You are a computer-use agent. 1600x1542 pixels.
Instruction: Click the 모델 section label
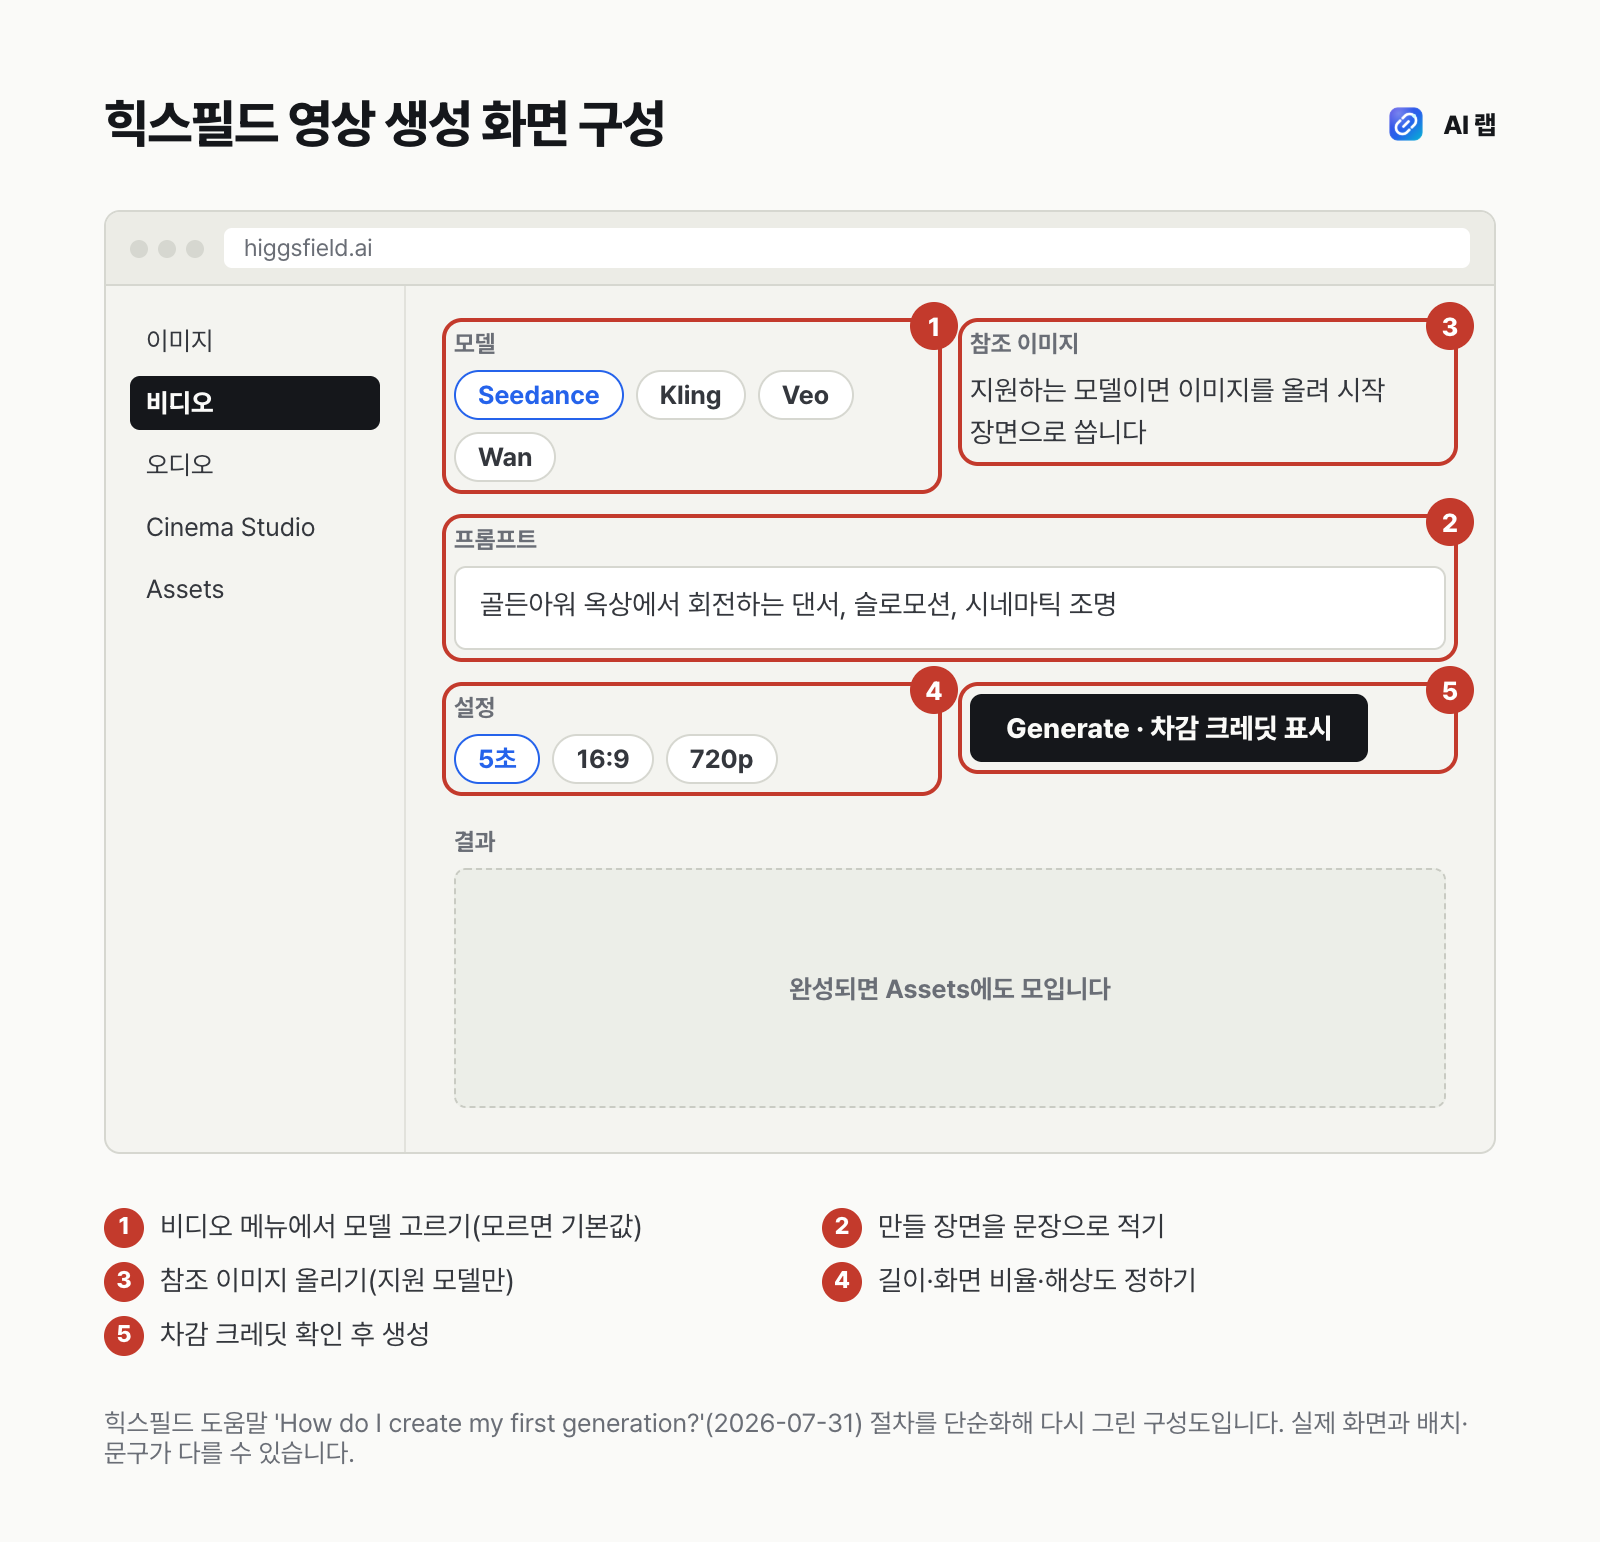tap(475, 343)
